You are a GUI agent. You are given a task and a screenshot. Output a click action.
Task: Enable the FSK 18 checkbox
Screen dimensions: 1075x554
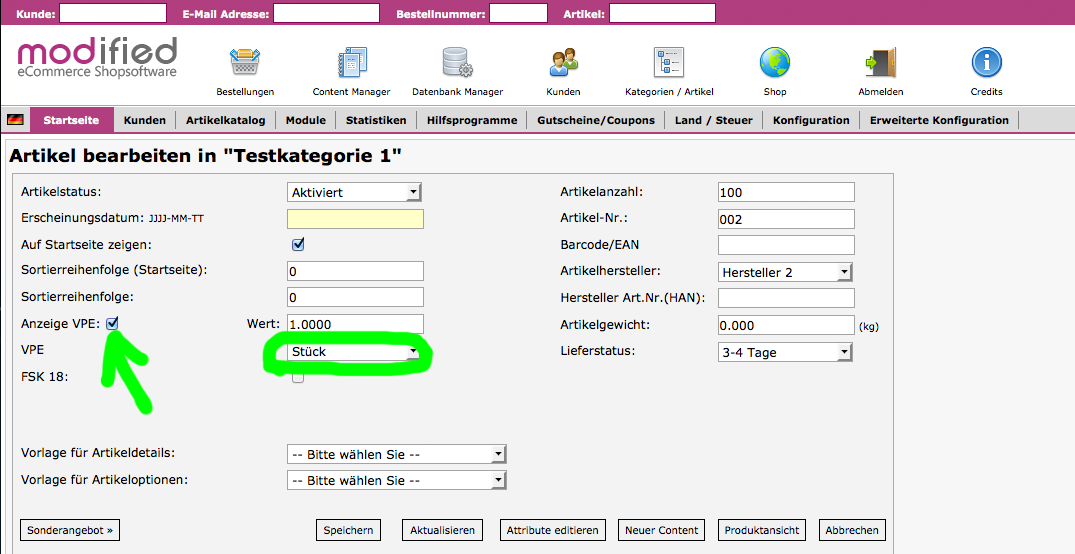(x=297, y=377)
